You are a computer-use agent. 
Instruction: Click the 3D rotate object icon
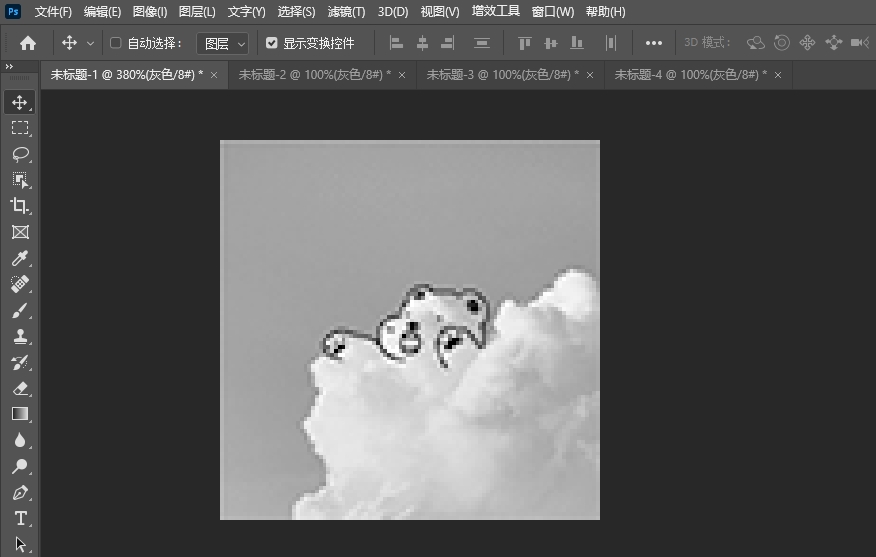coord(756,43)
